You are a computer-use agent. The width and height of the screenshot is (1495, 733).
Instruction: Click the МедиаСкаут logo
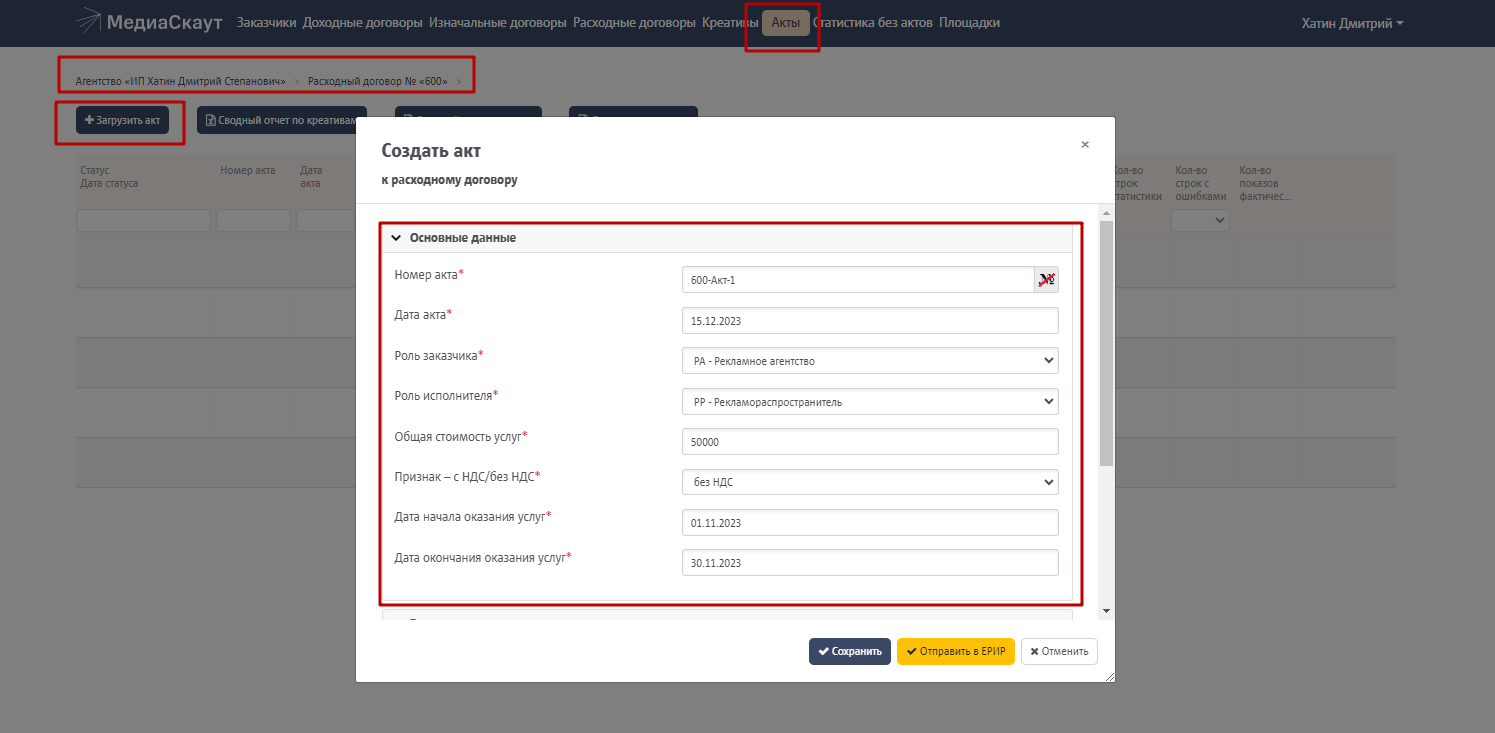[149, 22]
